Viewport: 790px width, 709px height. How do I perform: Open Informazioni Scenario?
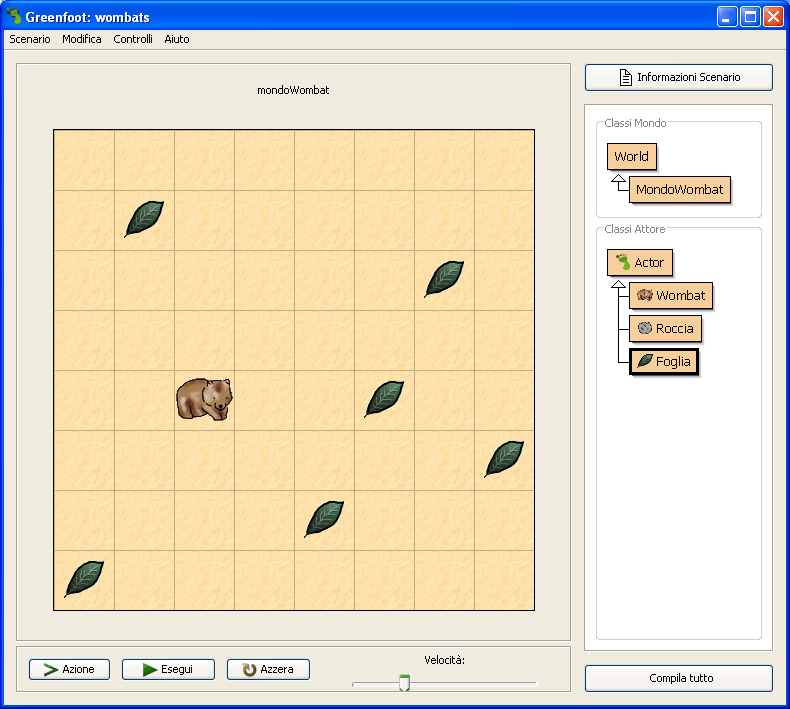tap(679, 77)
